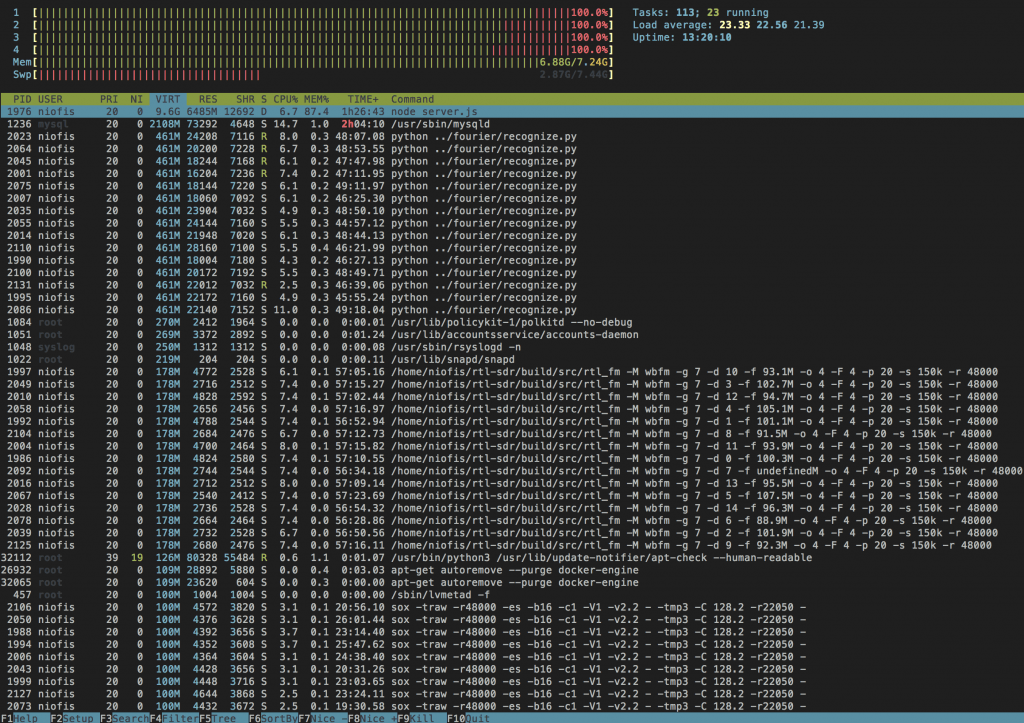Select the polkitd --no-debug process row

pyautogui.click(x=512, y=323)
